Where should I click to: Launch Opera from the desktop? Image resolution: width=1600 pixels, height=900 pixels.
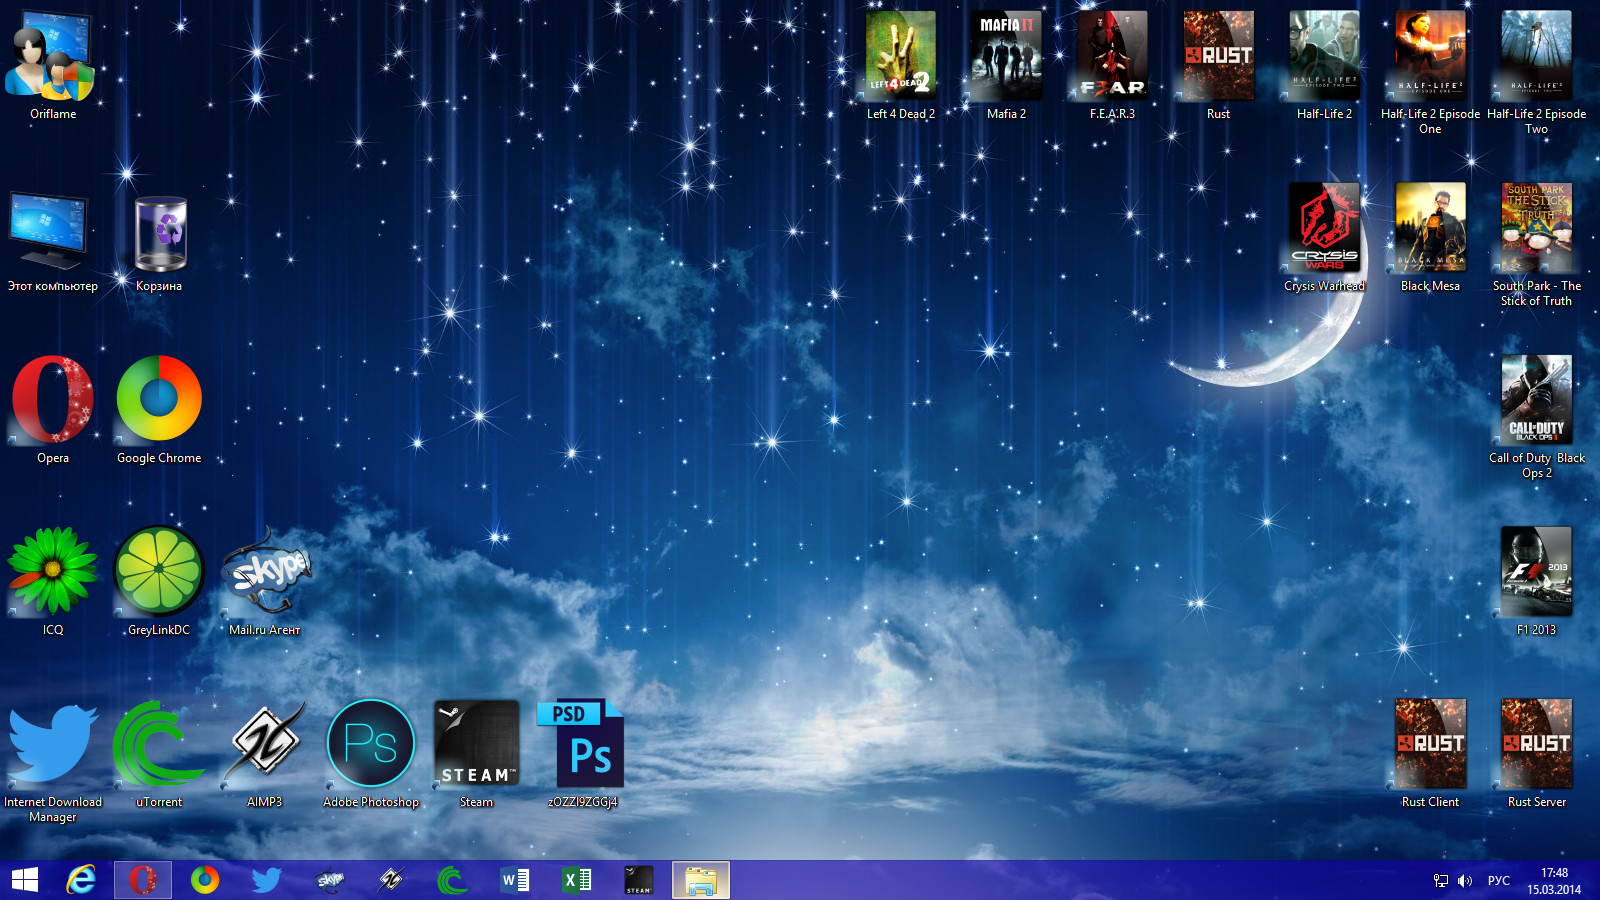[x=53, y=411]
